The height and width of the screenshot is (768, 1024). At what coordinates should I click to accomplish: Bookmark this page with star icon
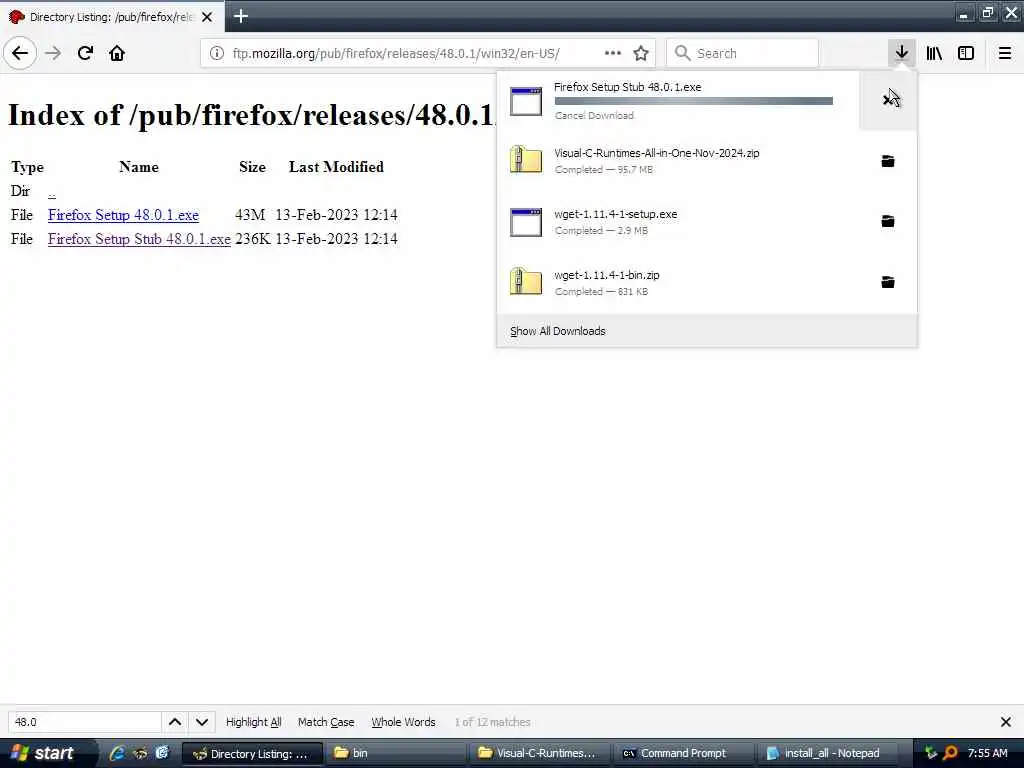(641, 53)
